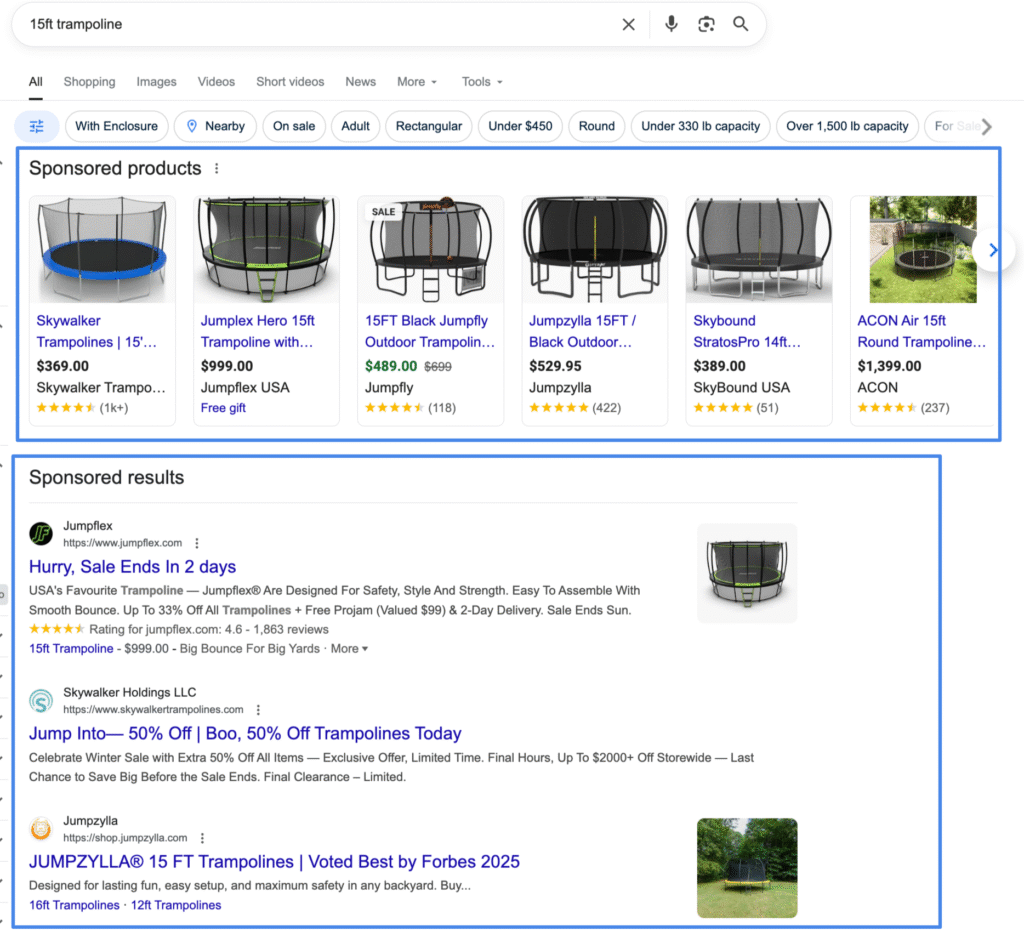Toggle the With Enclosure filter chip
Image resolution: width=1024 pixels, height=932 pixels.
[x=116, y=126]
